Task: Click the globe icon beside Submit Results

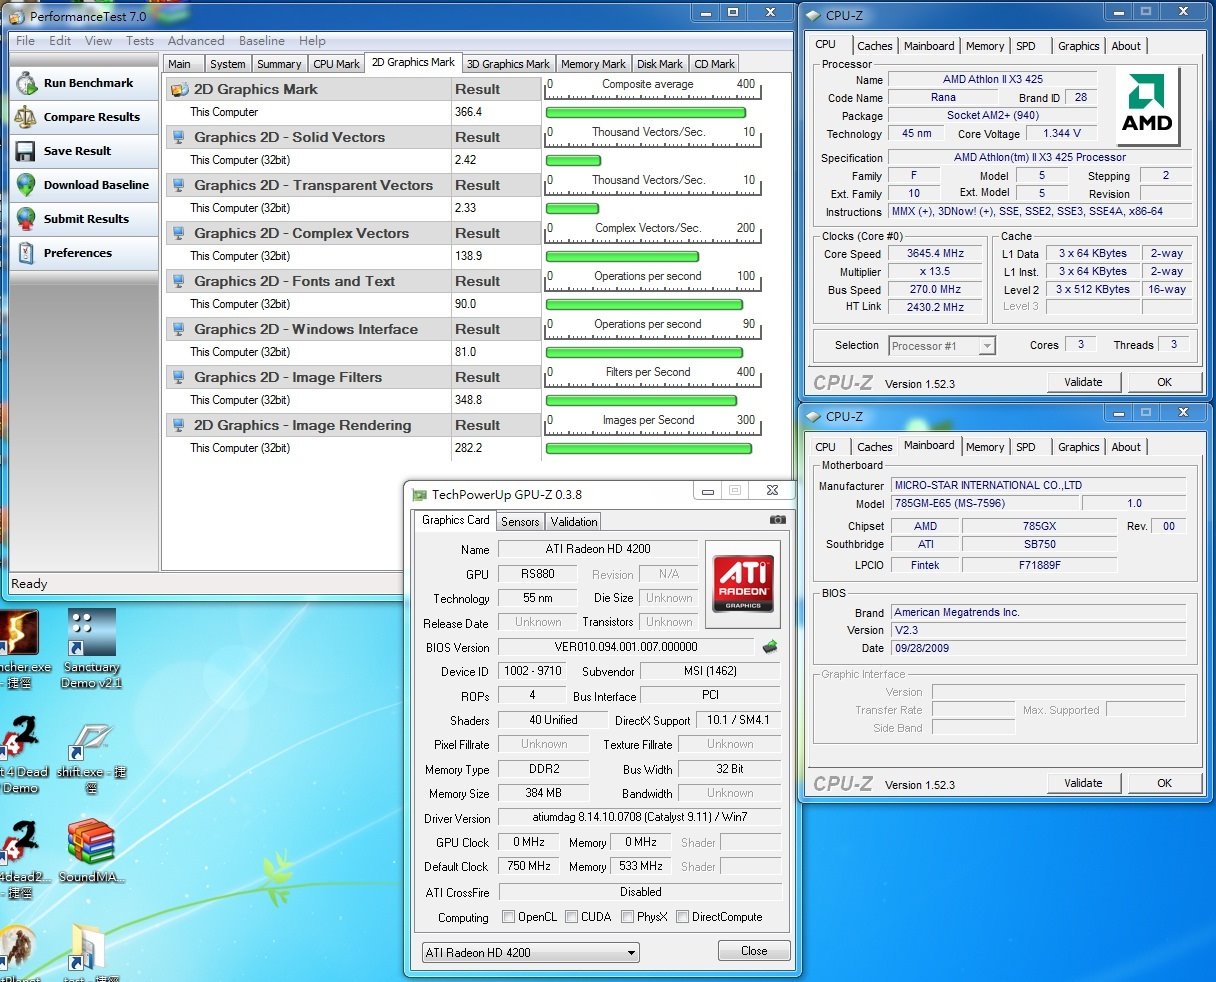Action: click(26, 219)
